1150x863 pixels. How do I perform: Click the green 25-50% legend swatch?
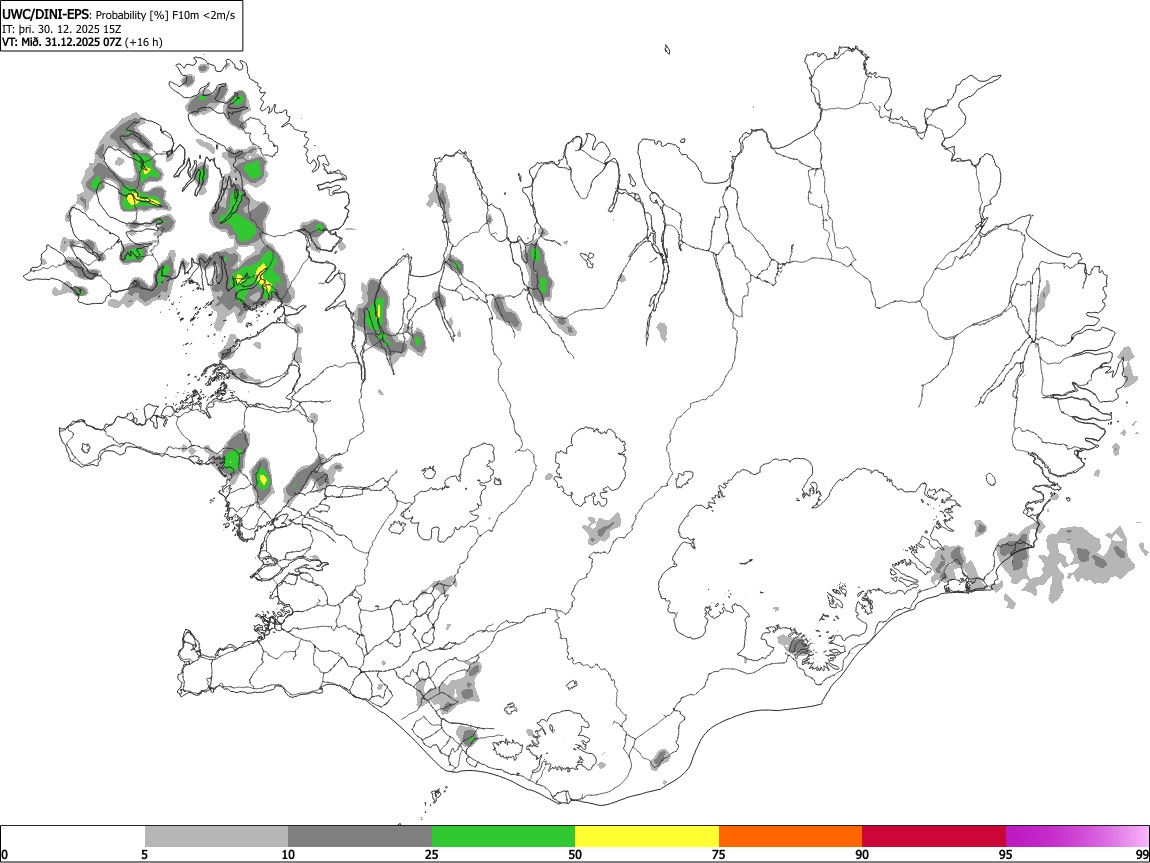coord(503,837)
